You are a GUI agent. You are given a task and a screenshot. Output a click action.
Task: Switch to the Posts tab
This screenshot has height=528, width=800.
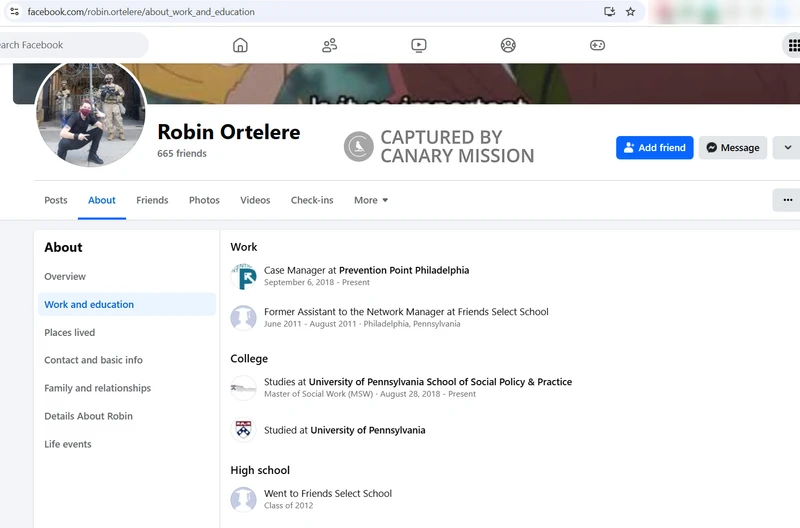(x=56, y=200)
